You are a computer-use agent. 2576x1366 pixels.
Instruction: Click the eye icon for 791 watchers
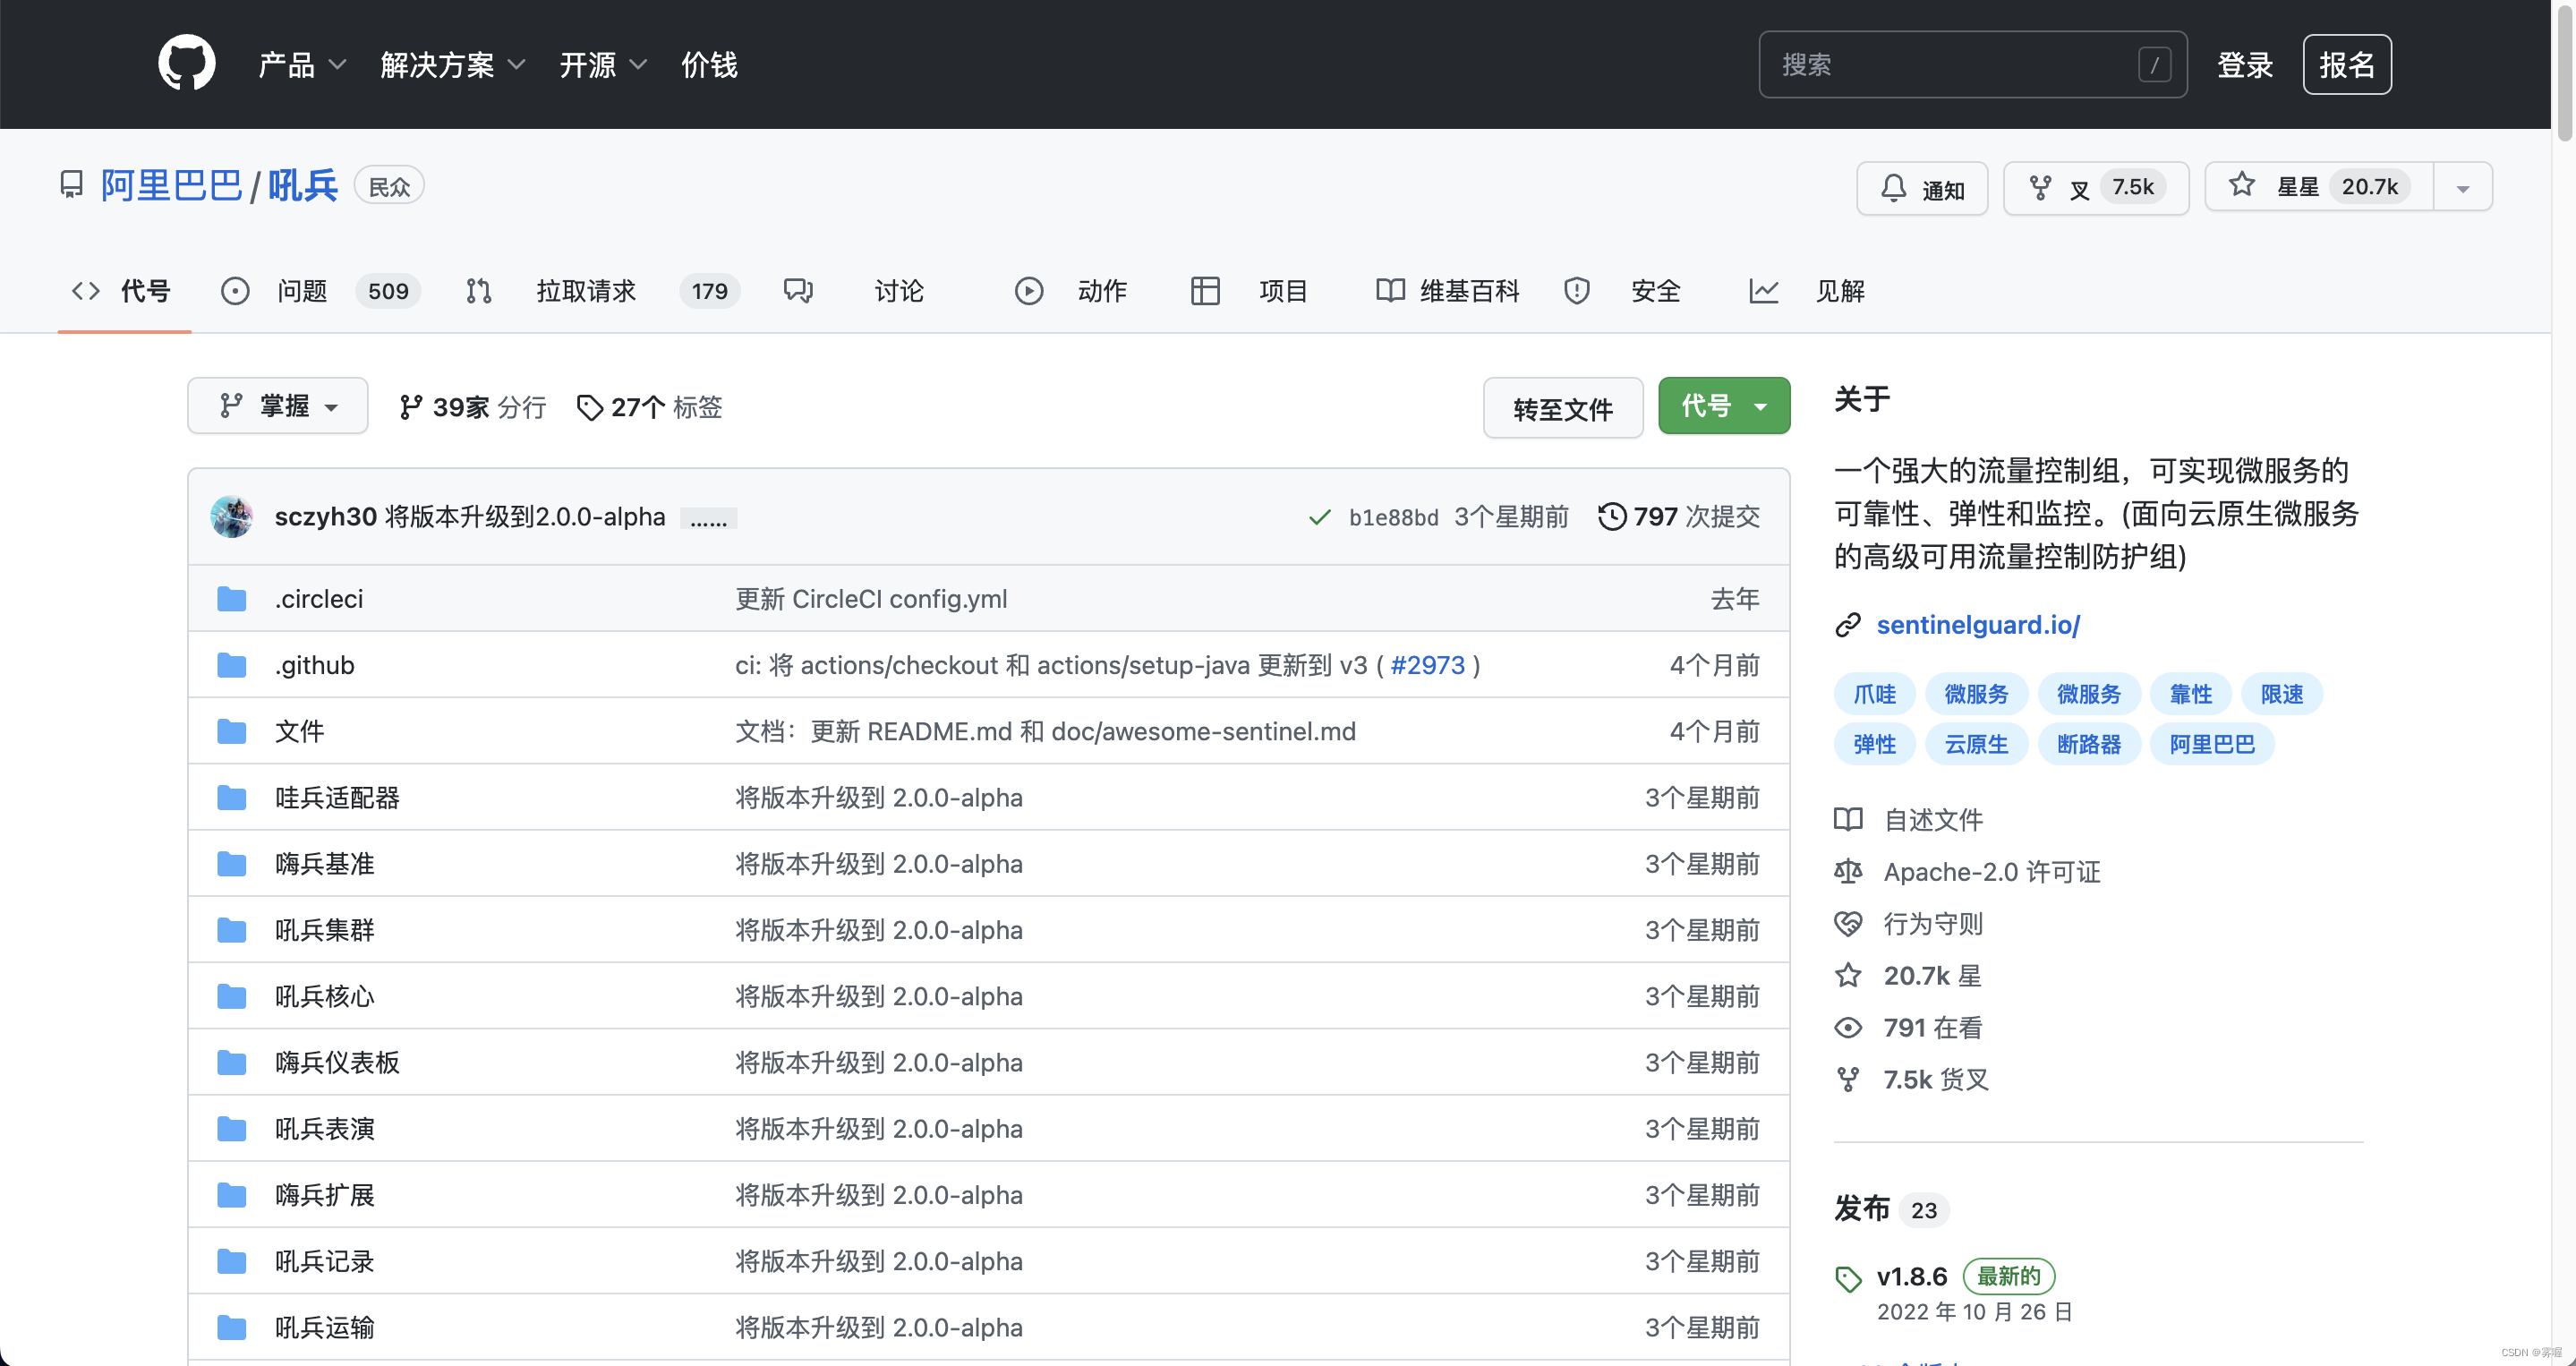coord(1848,1027)
